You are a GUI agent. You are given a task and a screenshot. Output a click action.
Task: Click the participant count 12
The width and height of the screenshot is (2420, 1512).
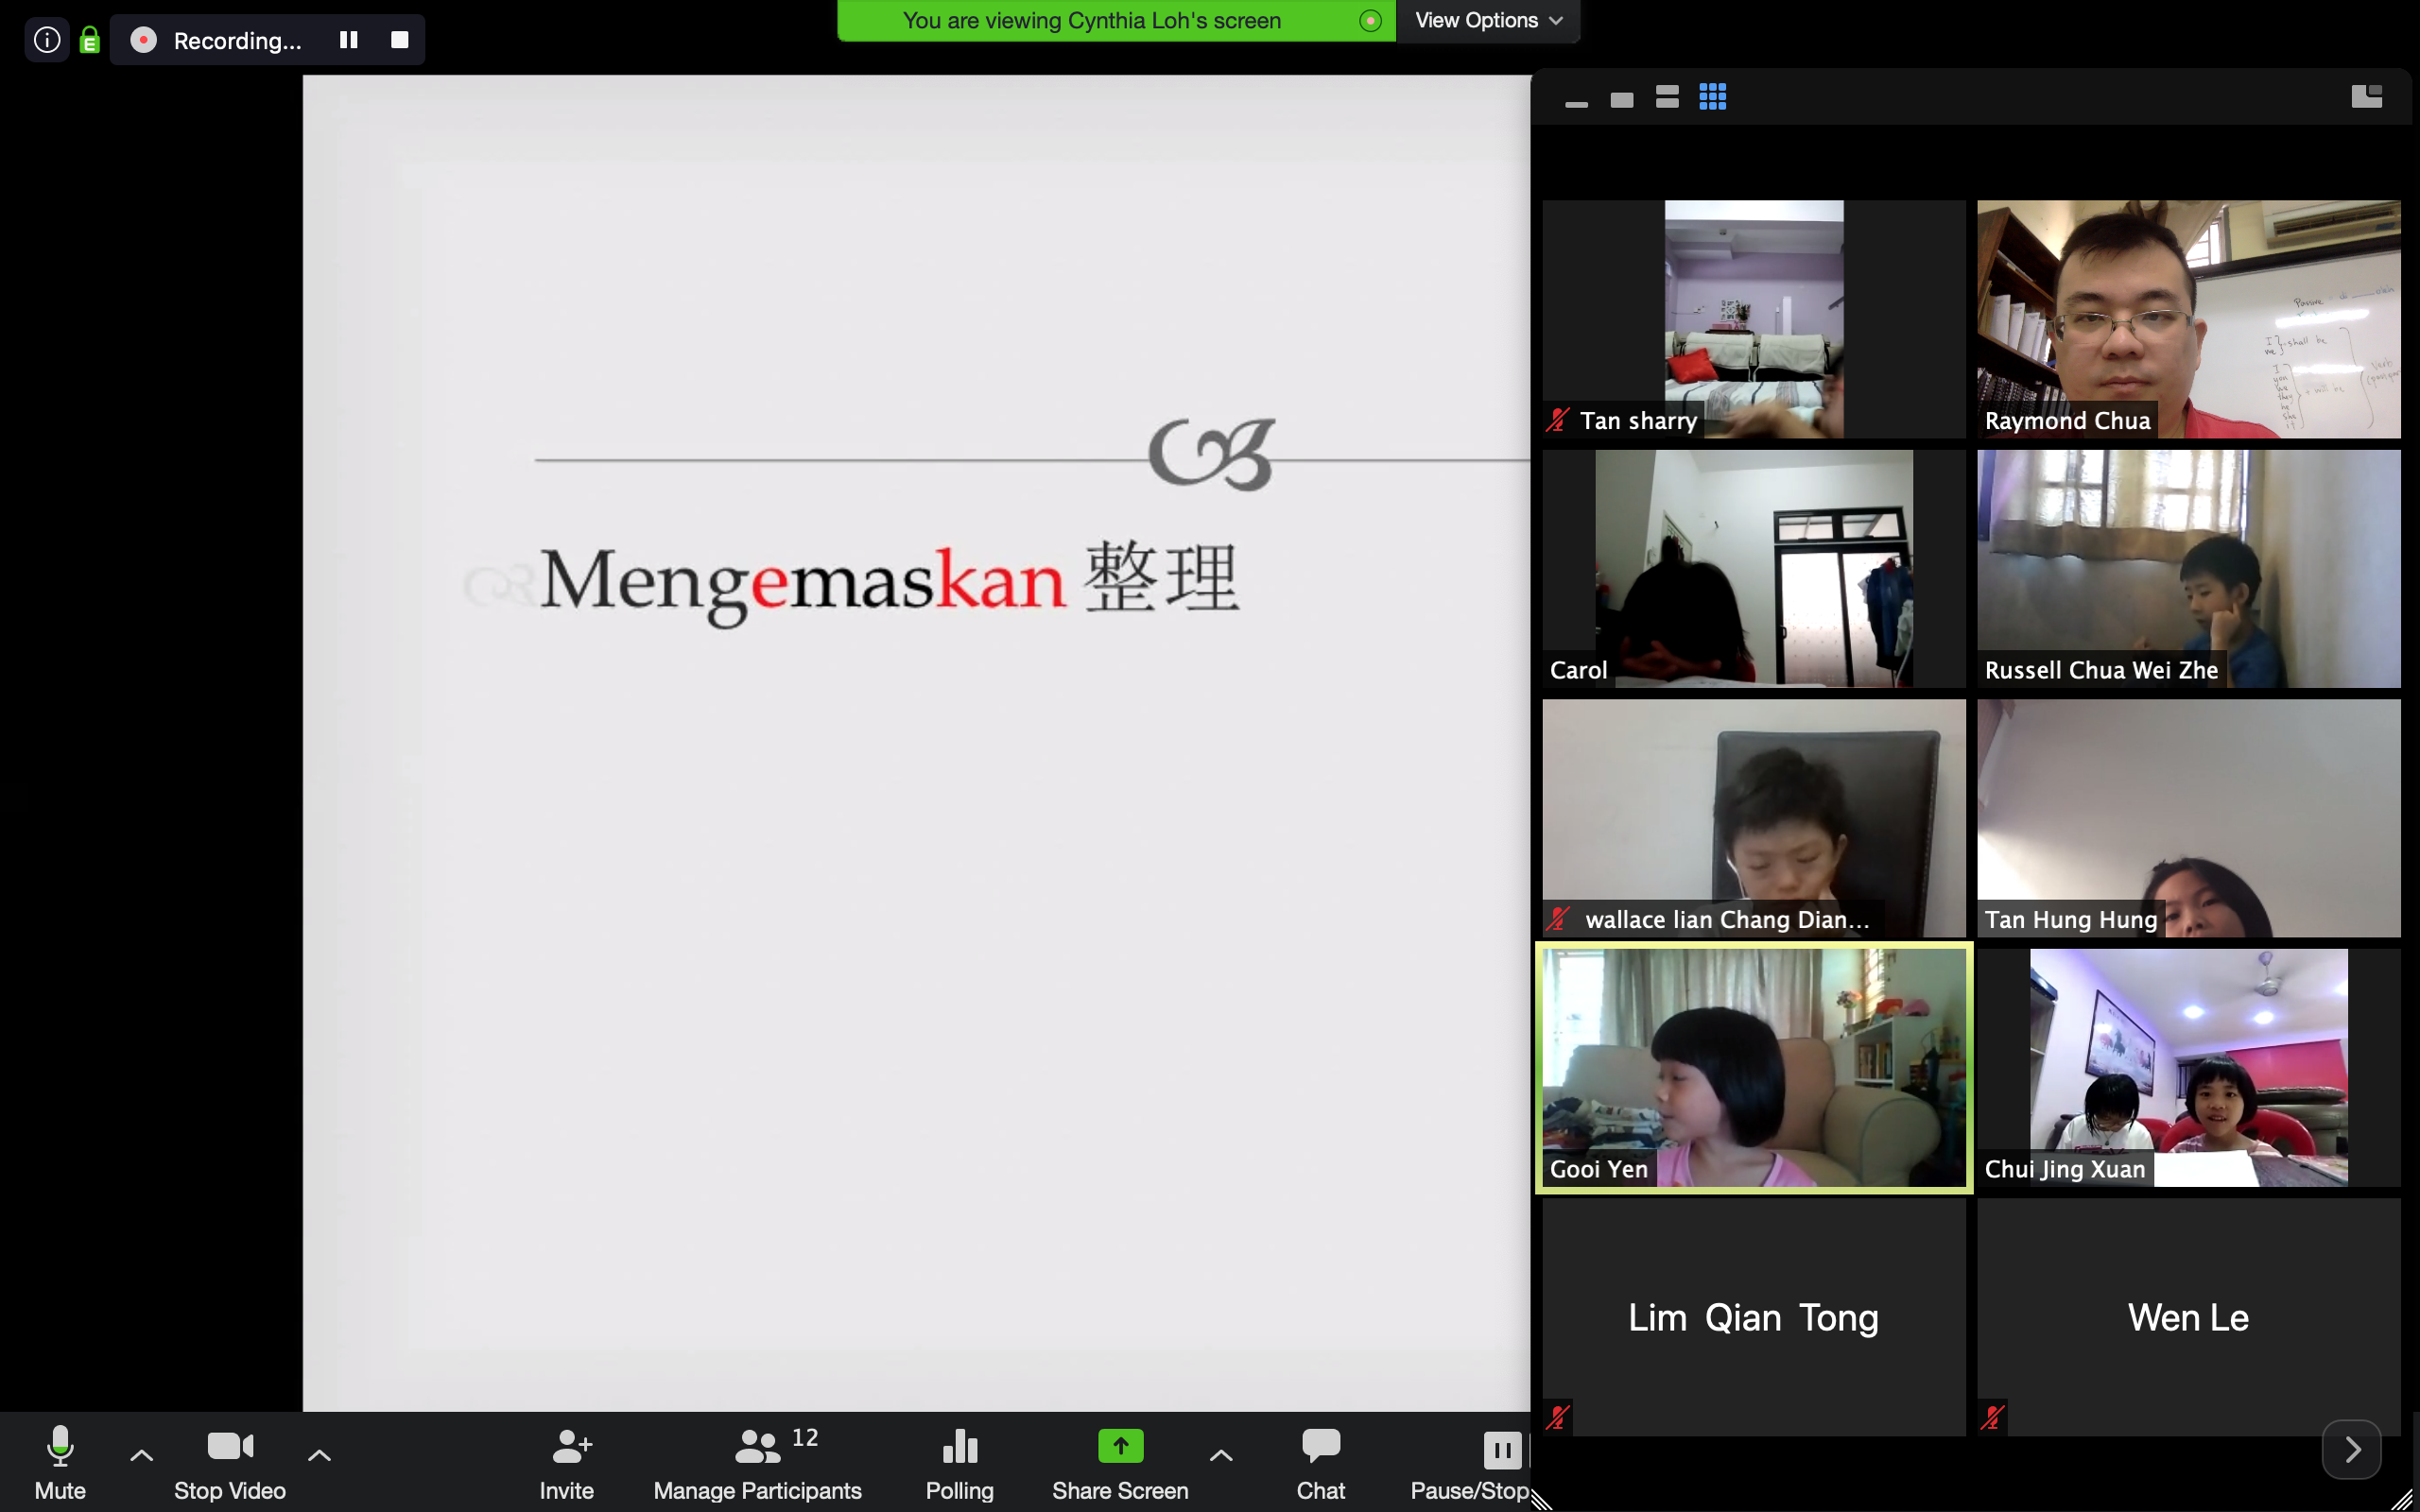[805, 1437]
